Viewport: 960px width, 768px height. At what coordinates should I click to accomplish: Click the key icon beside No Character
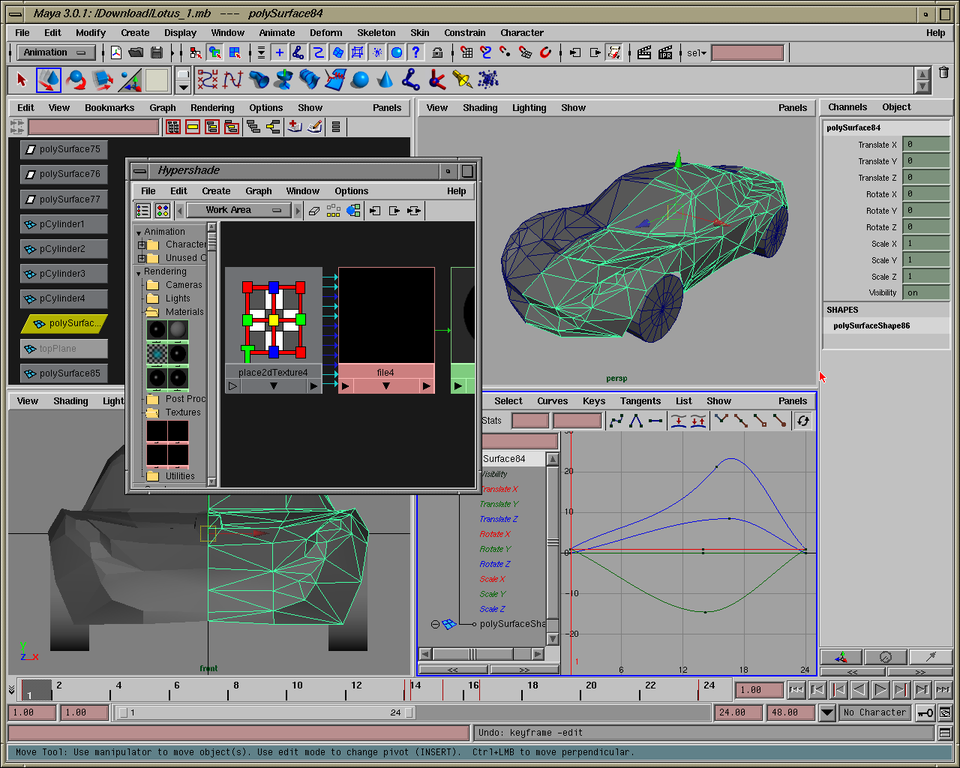click(924, 713)
